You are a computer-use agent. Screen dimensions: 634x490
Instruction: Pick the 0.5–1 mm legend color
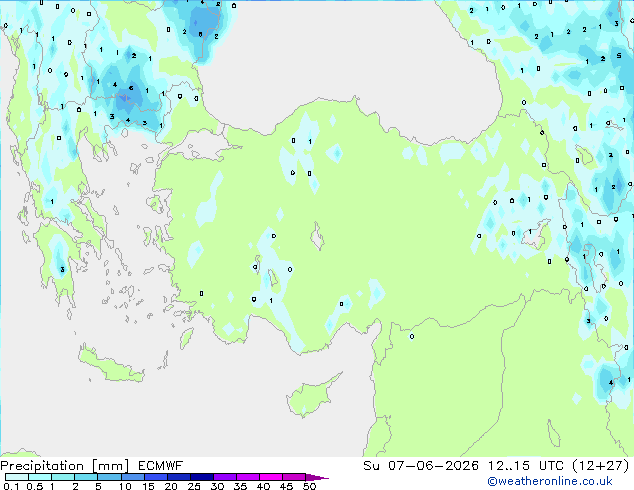click(40, 477)
